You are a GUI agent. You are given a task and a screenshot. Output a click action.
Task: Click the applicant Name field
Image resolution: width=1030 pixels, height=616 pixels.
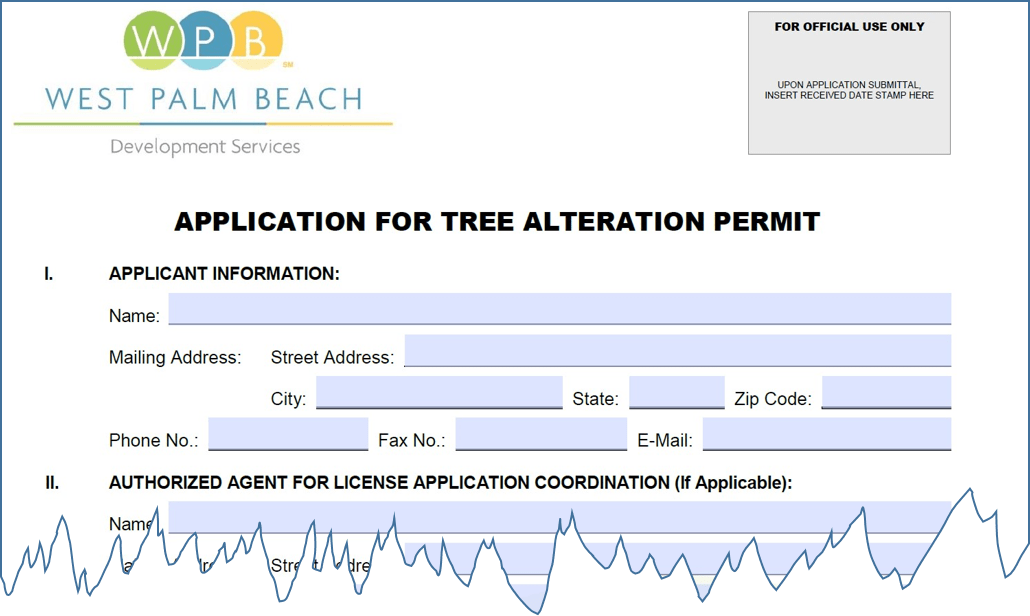pyautogui.click(x=559, y=309)
